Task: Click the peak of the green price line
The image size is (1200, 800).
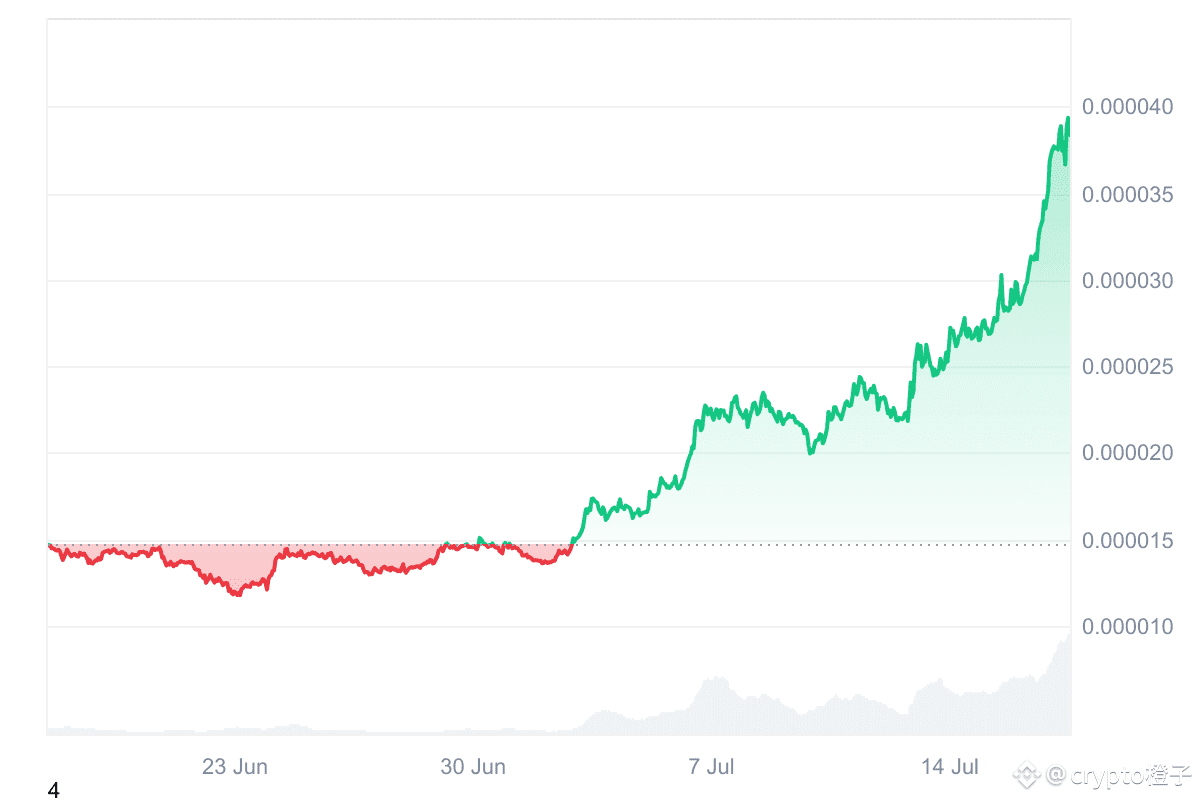Action: pos(1068,118)
